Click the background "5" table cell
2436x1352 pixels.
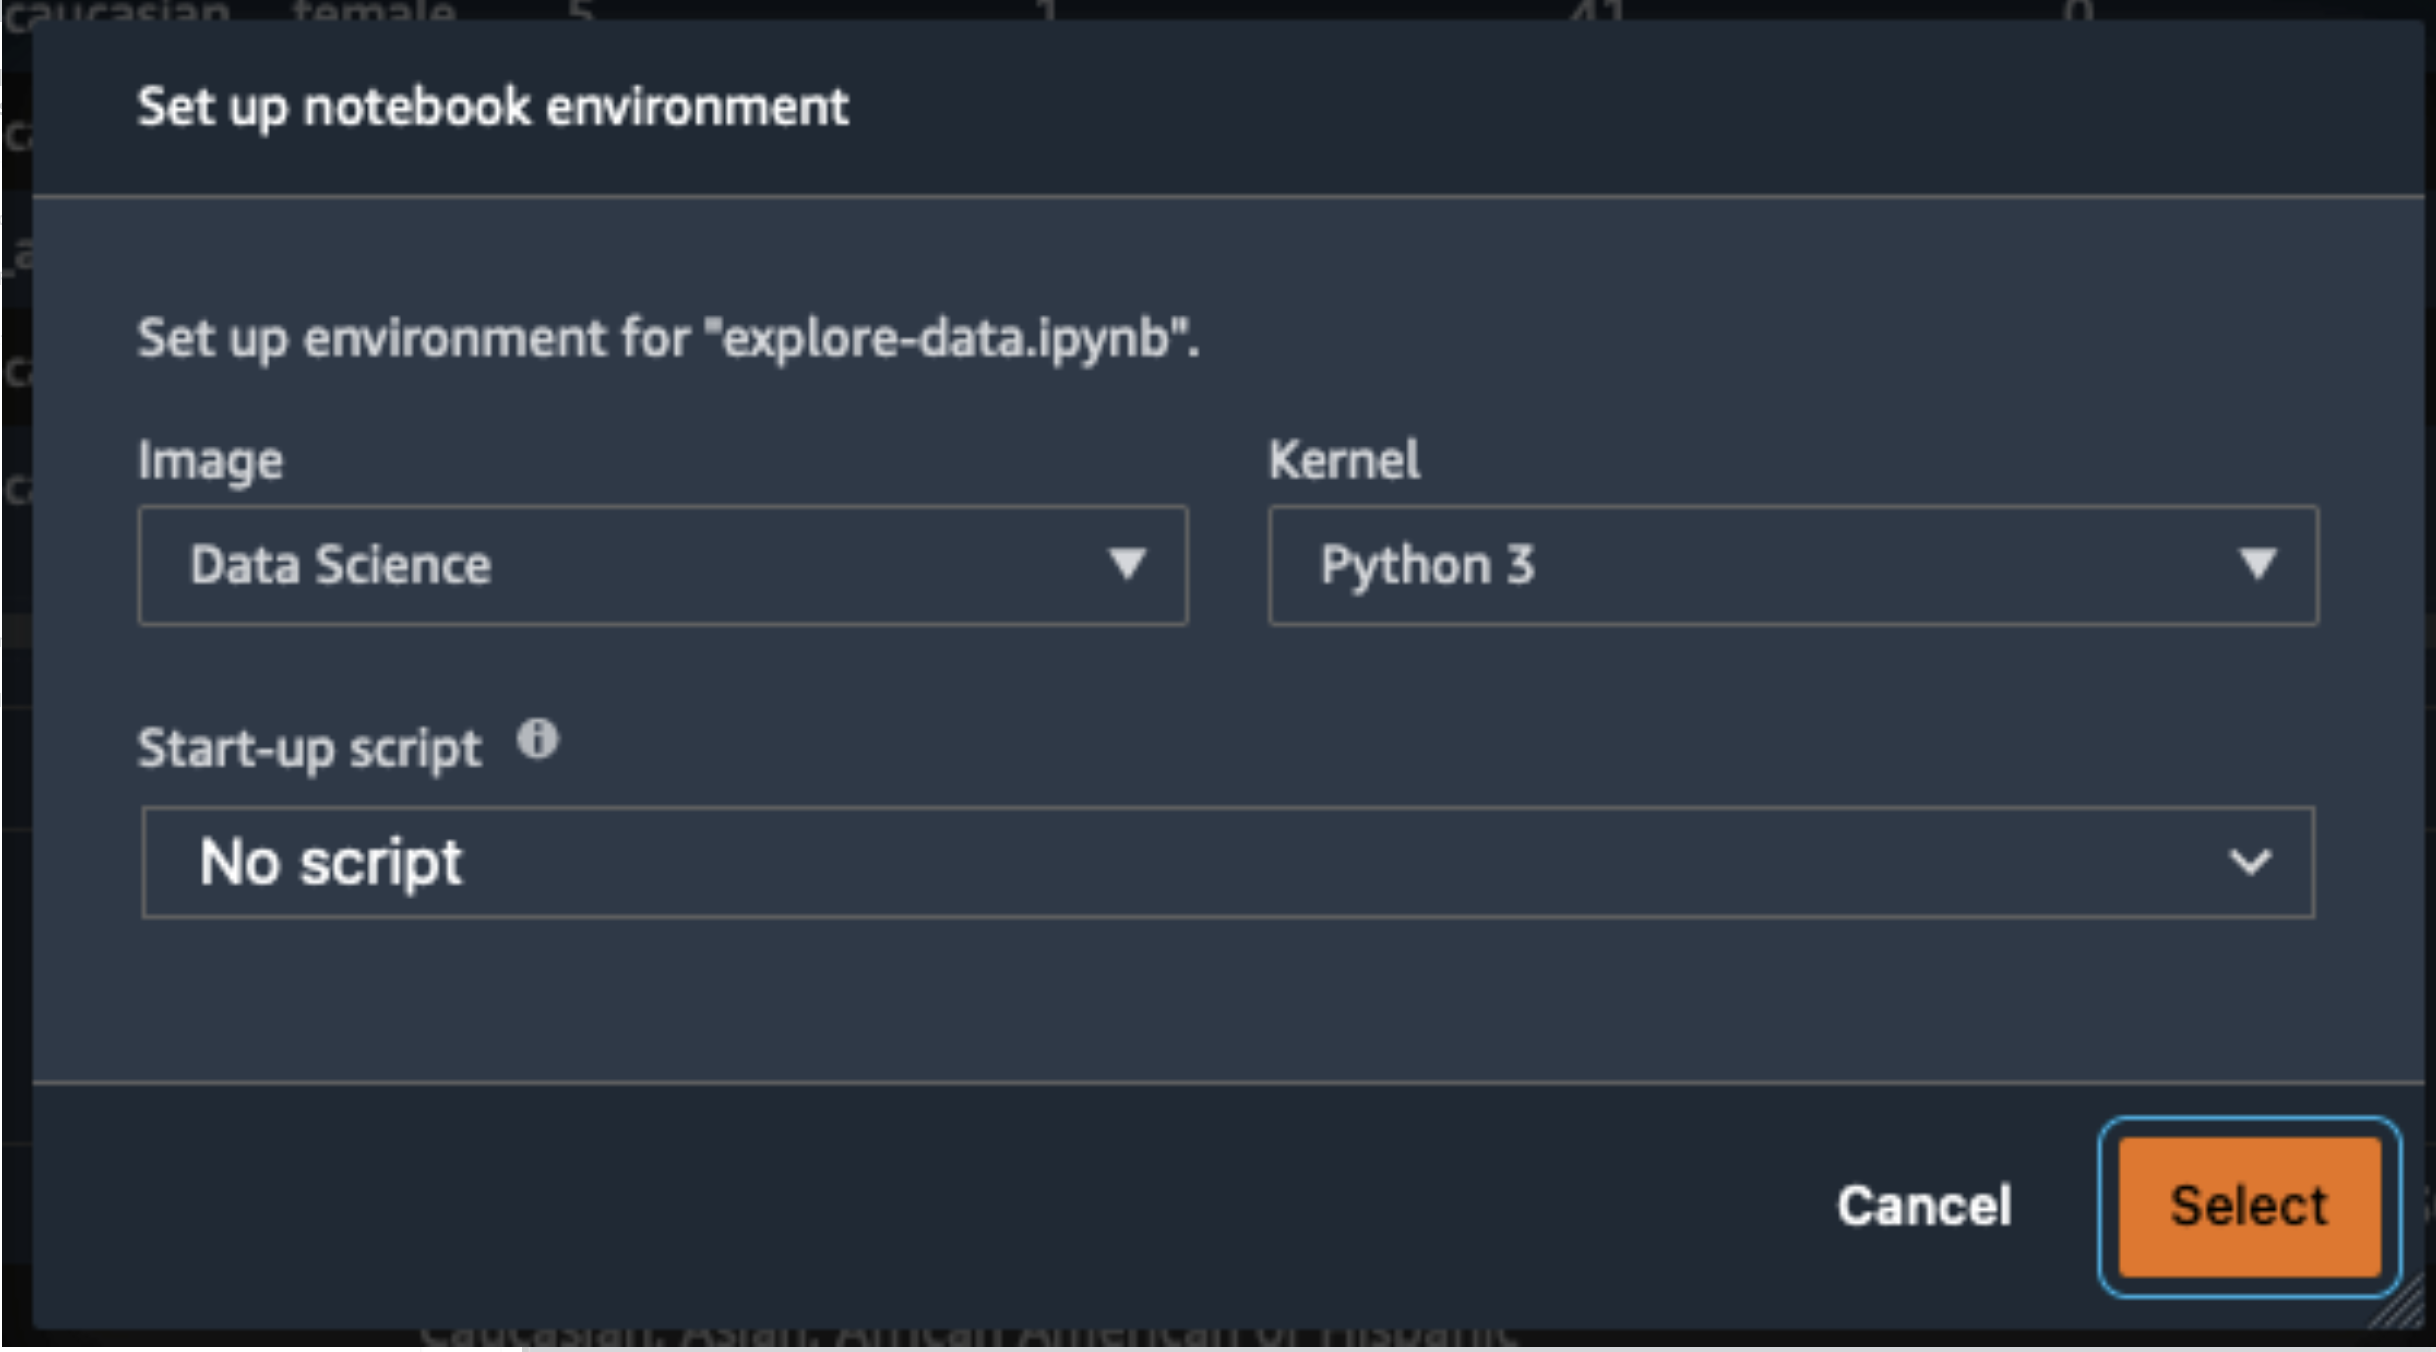coord(580,12)
